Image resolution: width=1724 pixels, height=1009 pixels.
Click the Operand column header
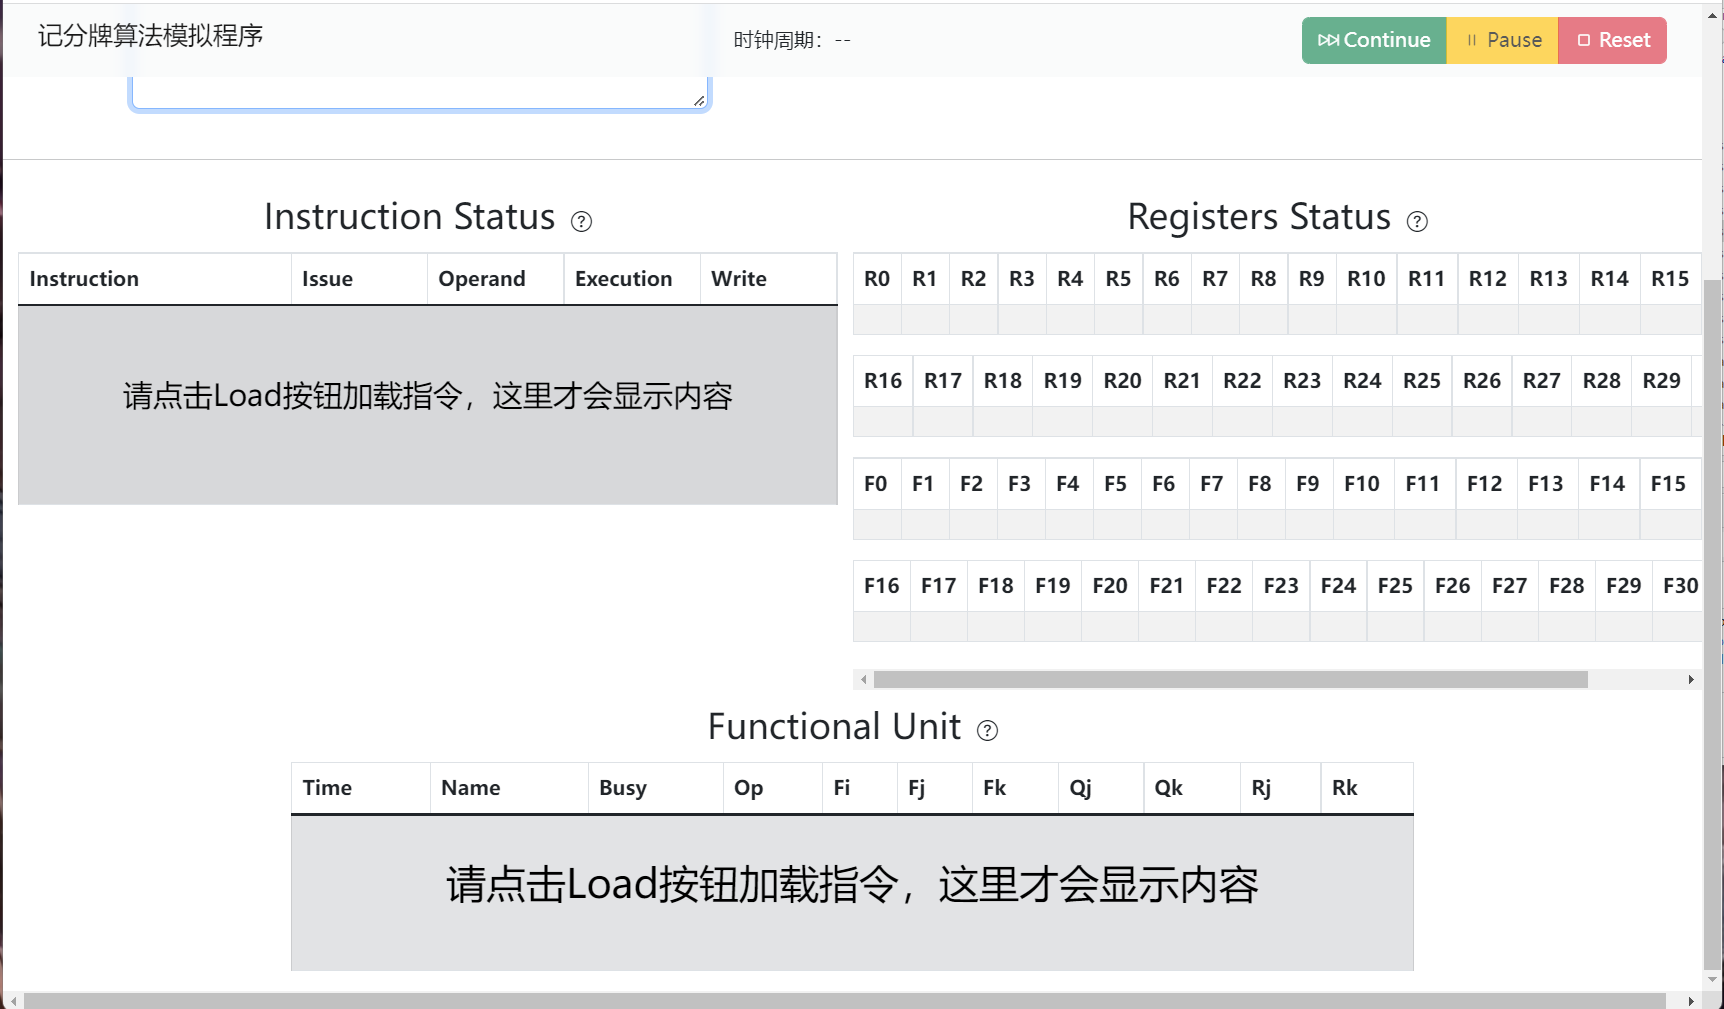click(x=496, y=279)
